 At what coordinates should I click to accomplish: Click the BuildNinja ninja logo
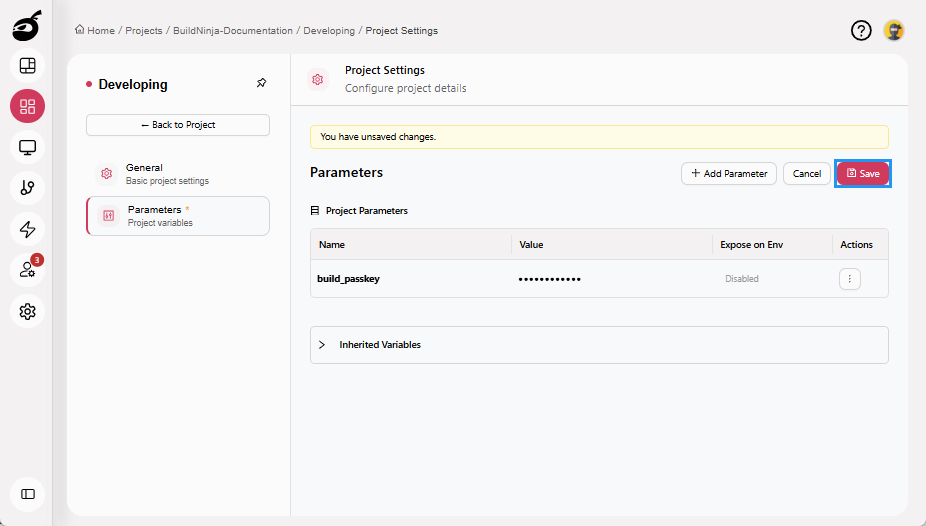(x=27, y=25)
